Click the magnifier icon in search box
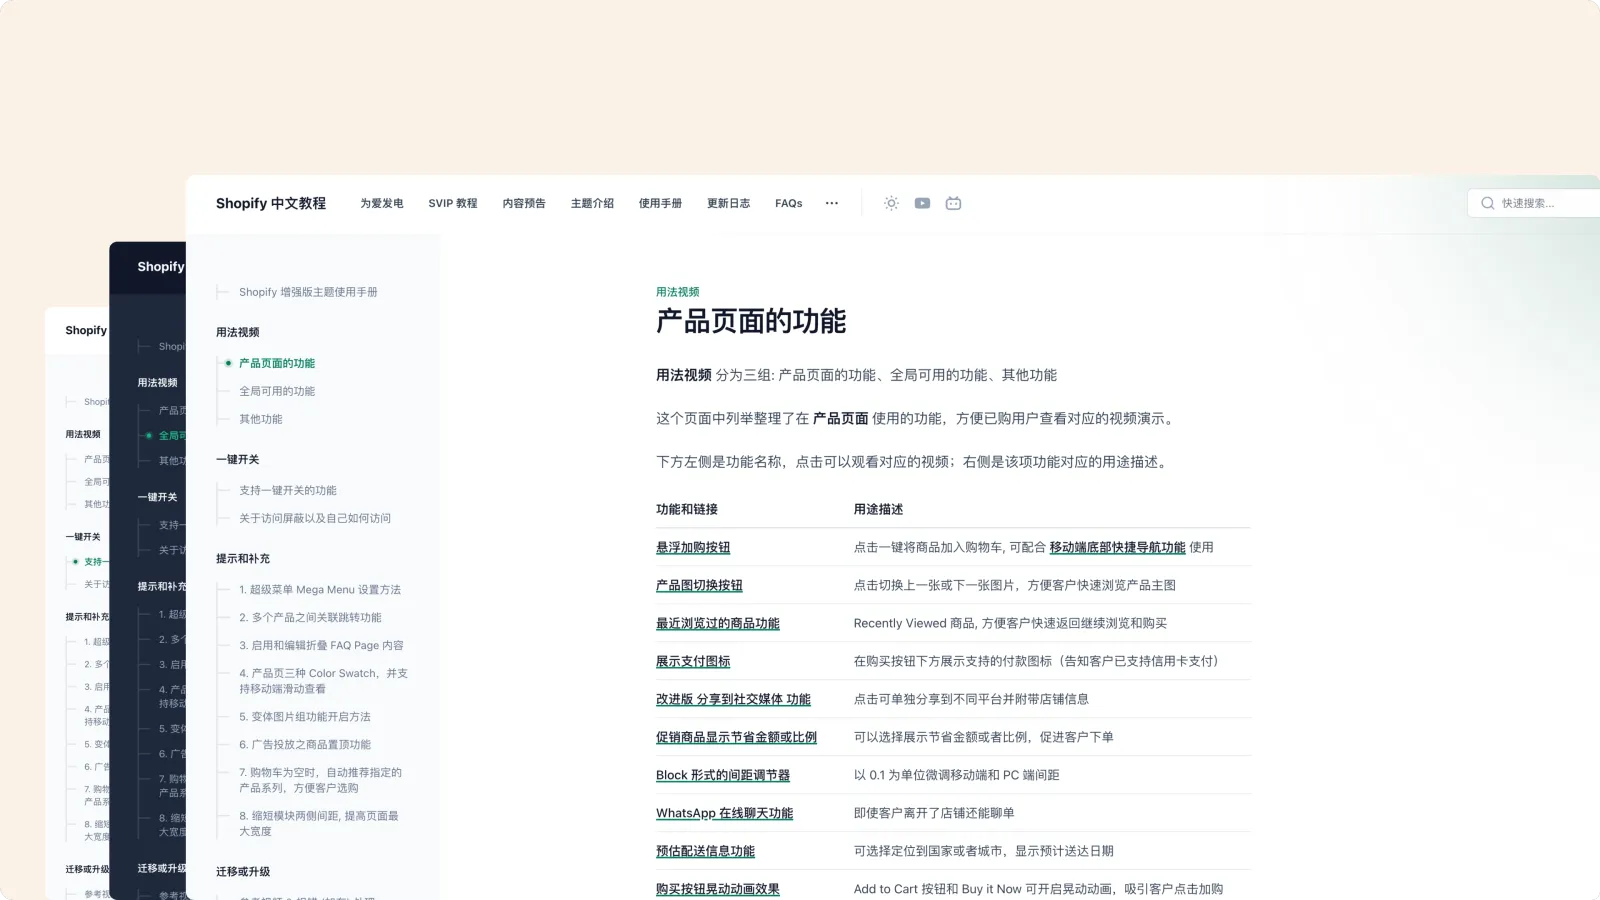1600x900 pixels. point(1488,203)
